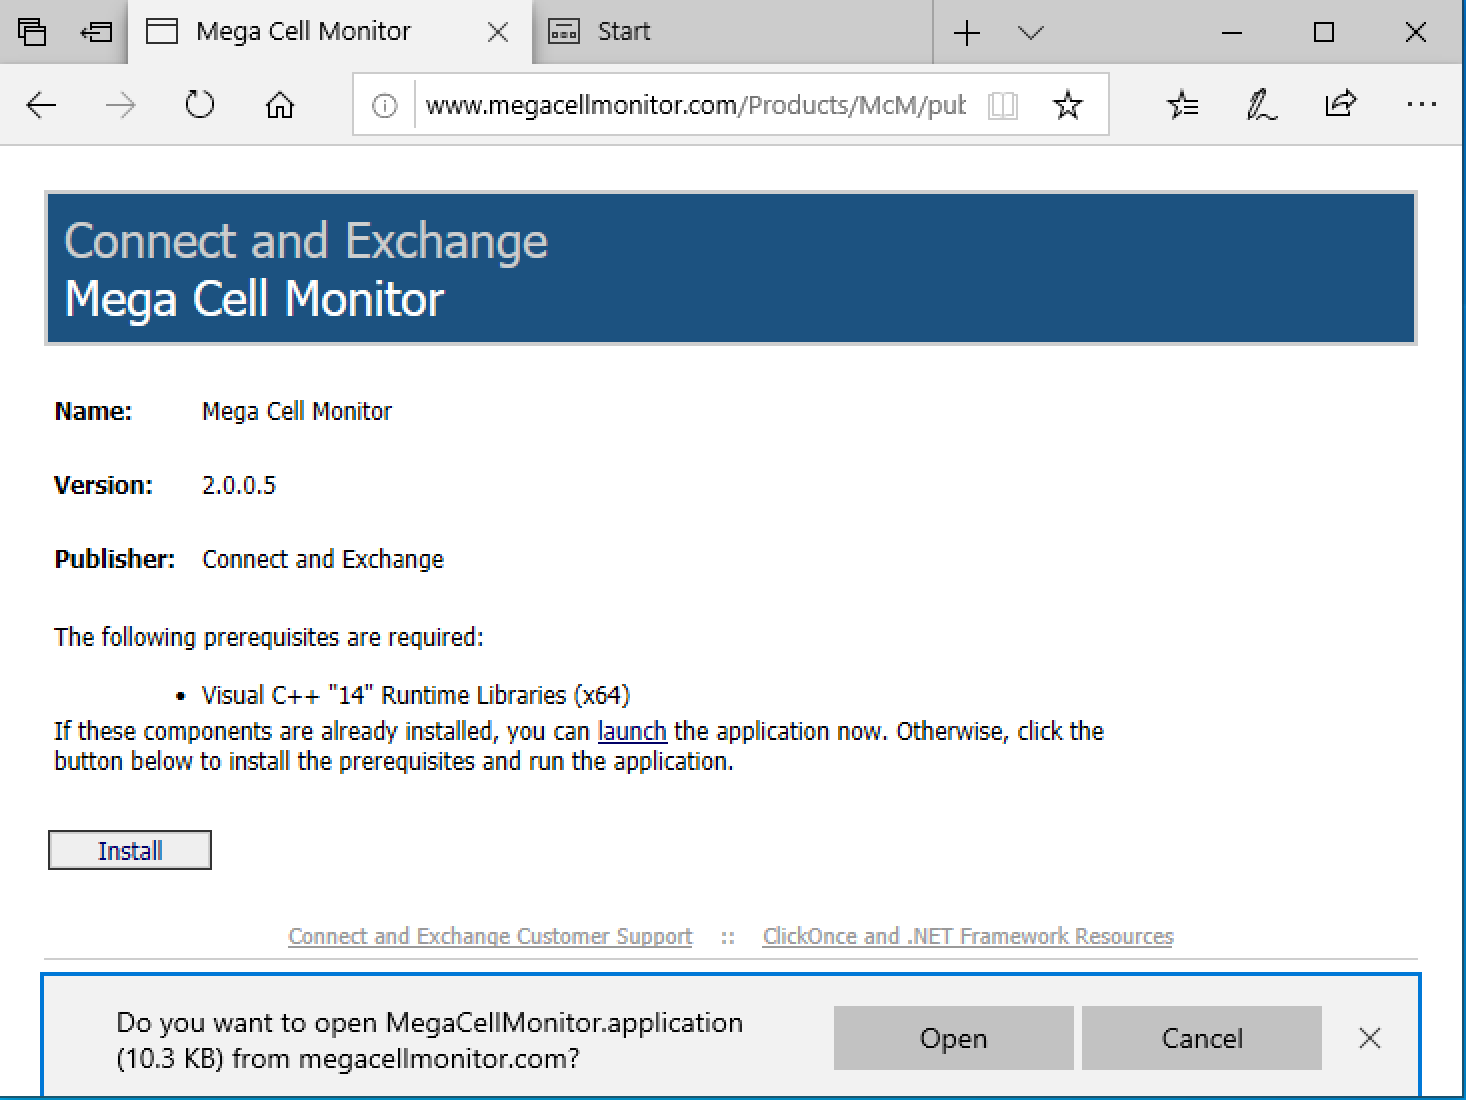The height and width of the screenshot is (1100, 1466).
Task: Choose Open in the download prompt
Action: 953,1038
